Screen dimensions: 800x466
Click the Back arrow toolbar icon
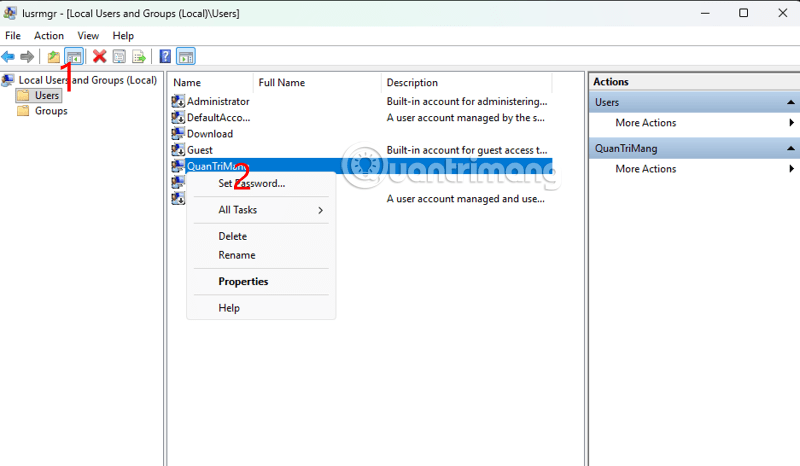tap(8, 57)
